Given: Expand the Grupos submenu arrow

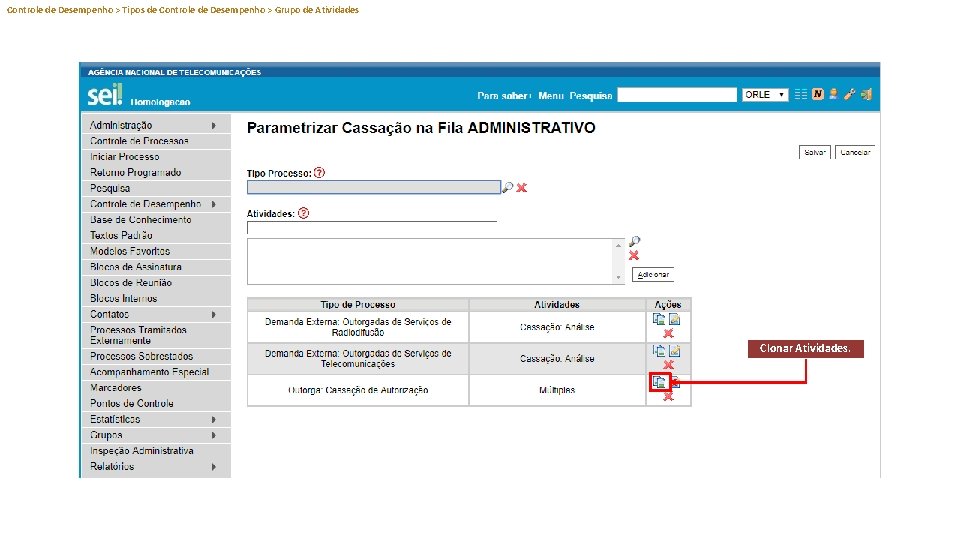Looking at the screenshot, I should [214, 435].
